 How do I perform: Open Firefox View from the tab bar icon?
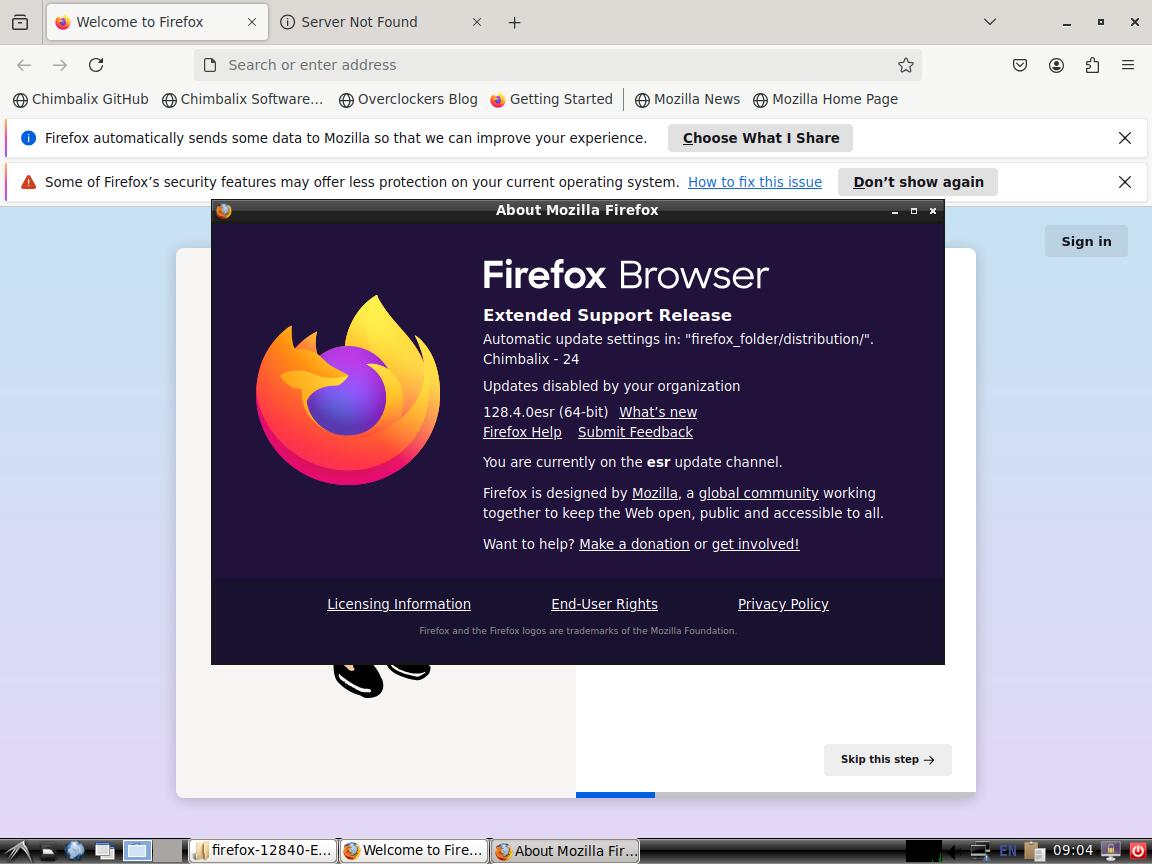tap(21, 22)
